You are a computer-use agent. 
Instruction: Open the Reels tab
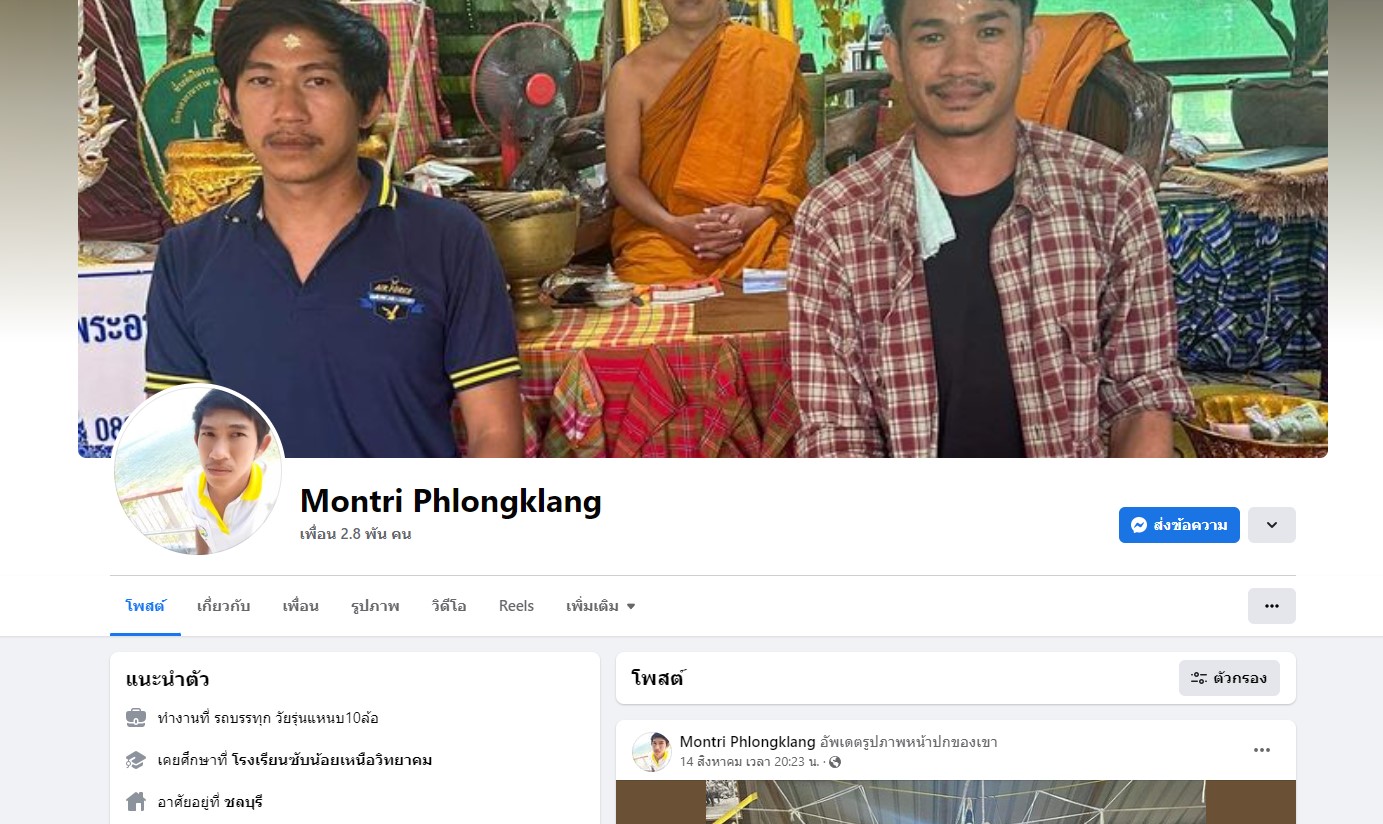click(516, 606)
